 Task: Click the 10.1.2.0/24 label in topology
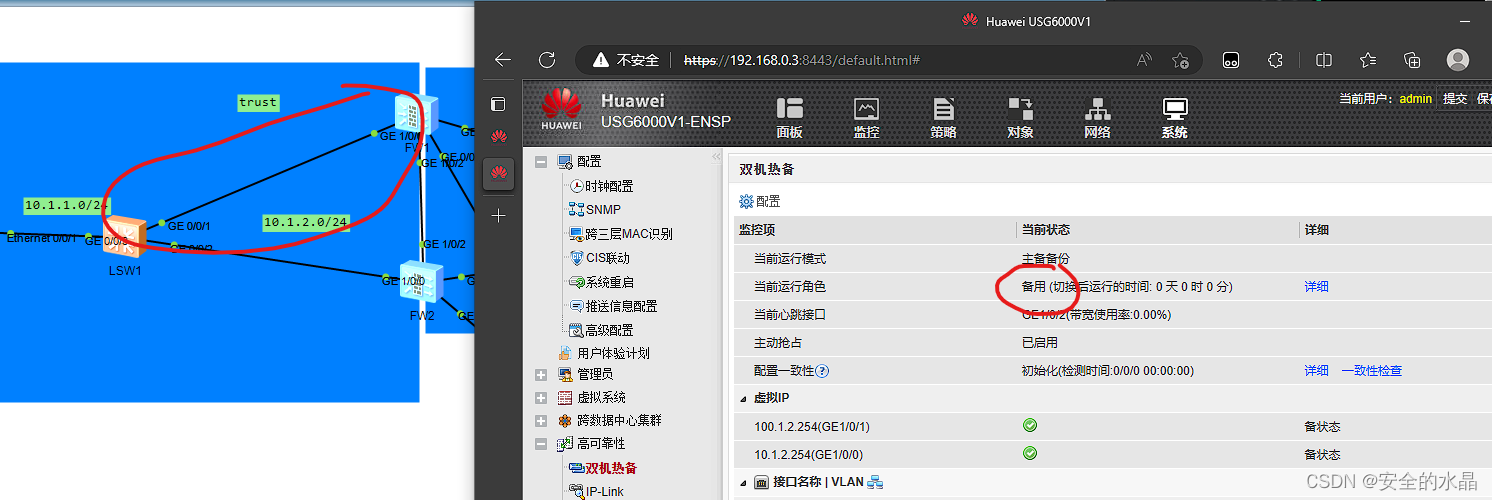coord(306,222)
